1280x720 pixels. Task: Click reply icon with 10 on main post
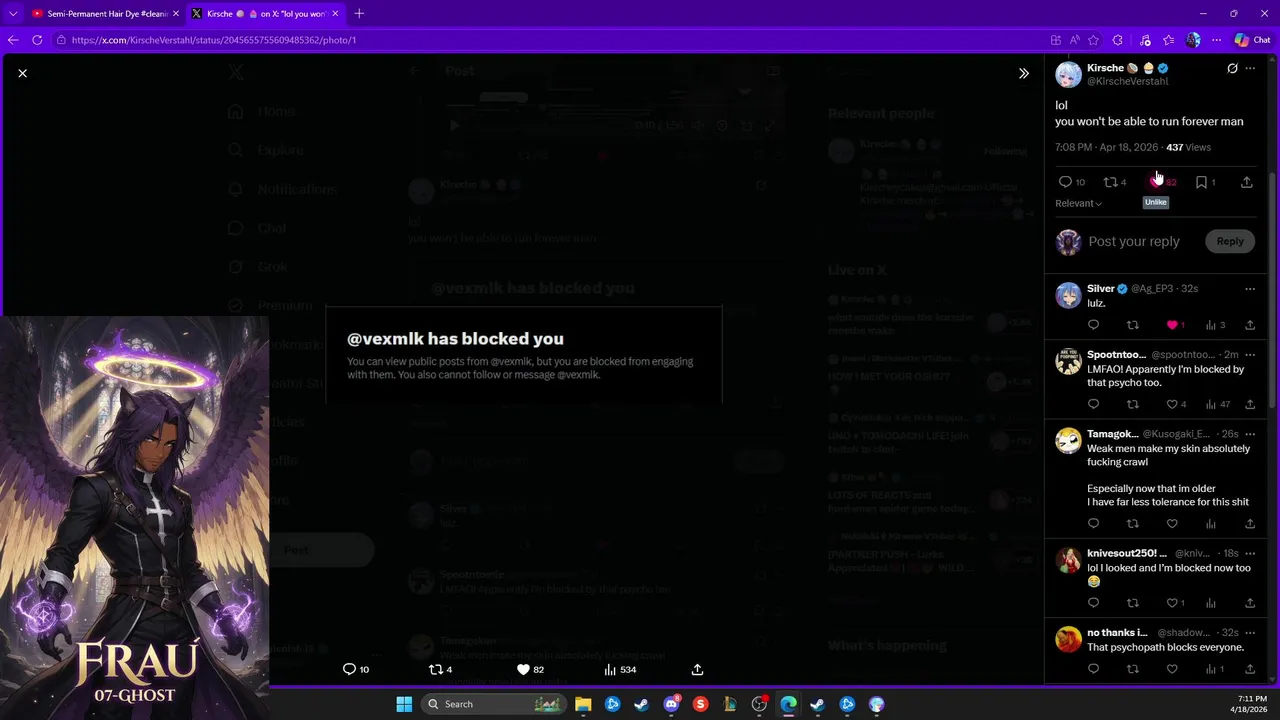click(x=1072, y=182)
